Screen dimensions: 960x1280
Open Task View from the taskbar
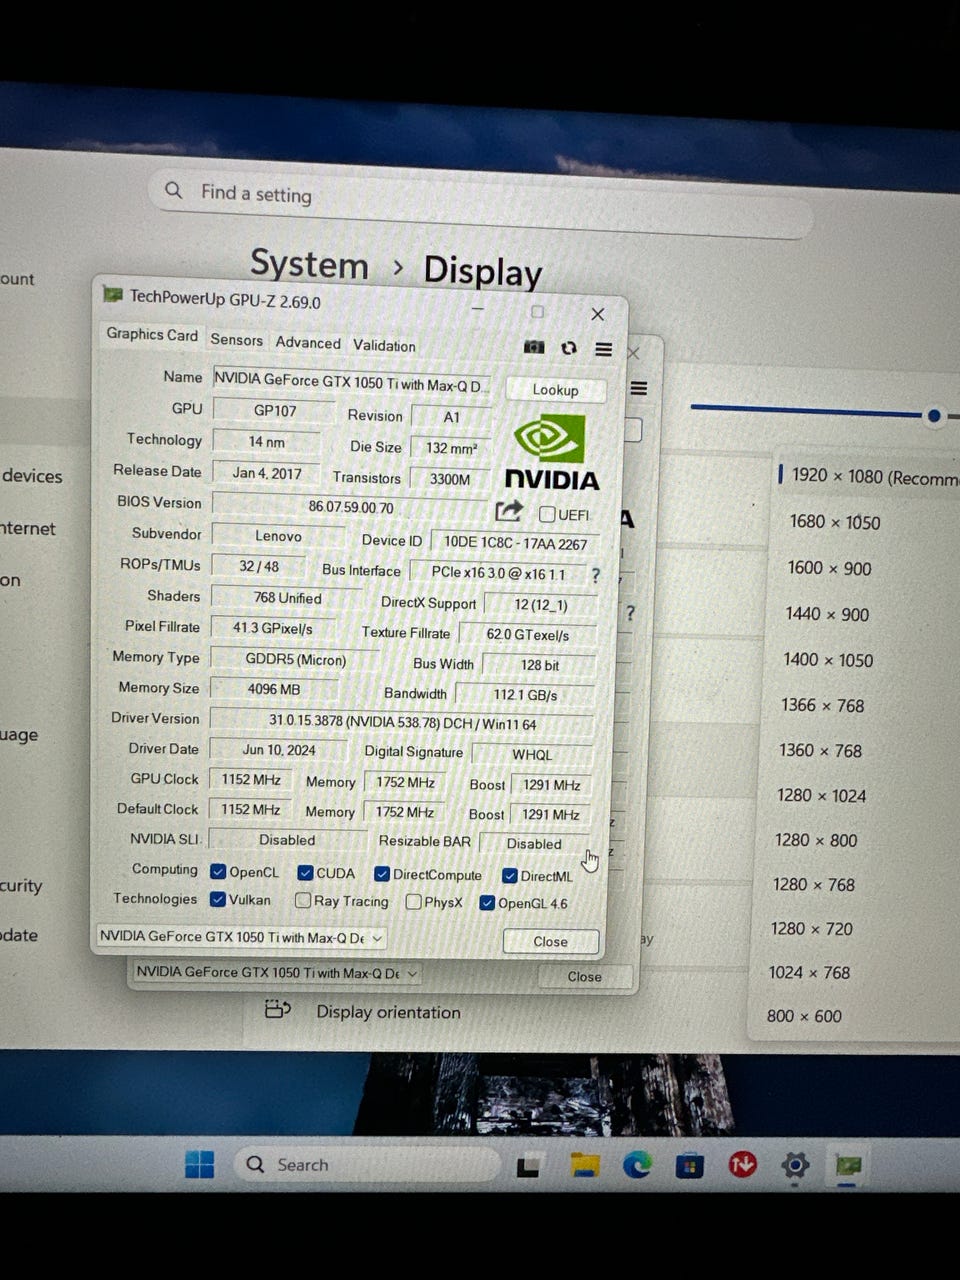[528, 1165]
